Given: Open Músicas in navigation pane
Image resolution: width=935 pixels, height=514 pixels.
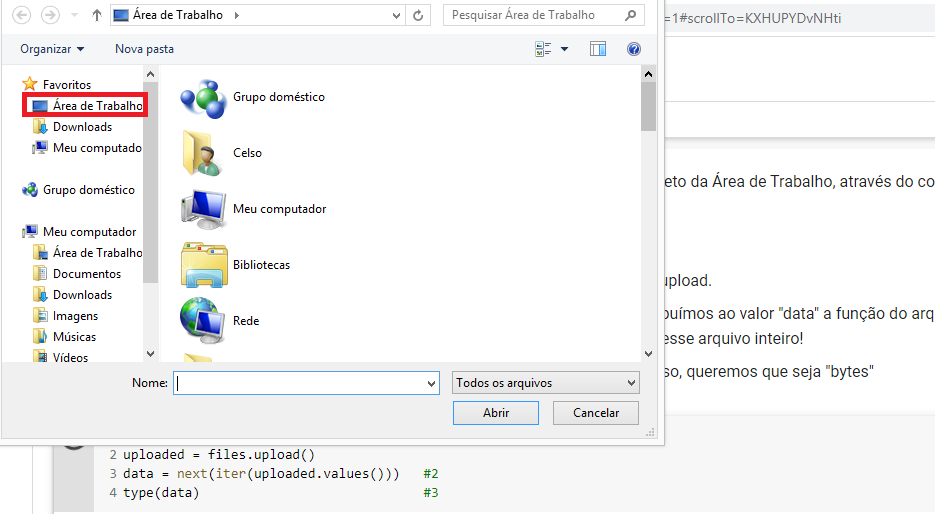Looking at the screenshot, I should pyautogui.click(x=64, y=336).
